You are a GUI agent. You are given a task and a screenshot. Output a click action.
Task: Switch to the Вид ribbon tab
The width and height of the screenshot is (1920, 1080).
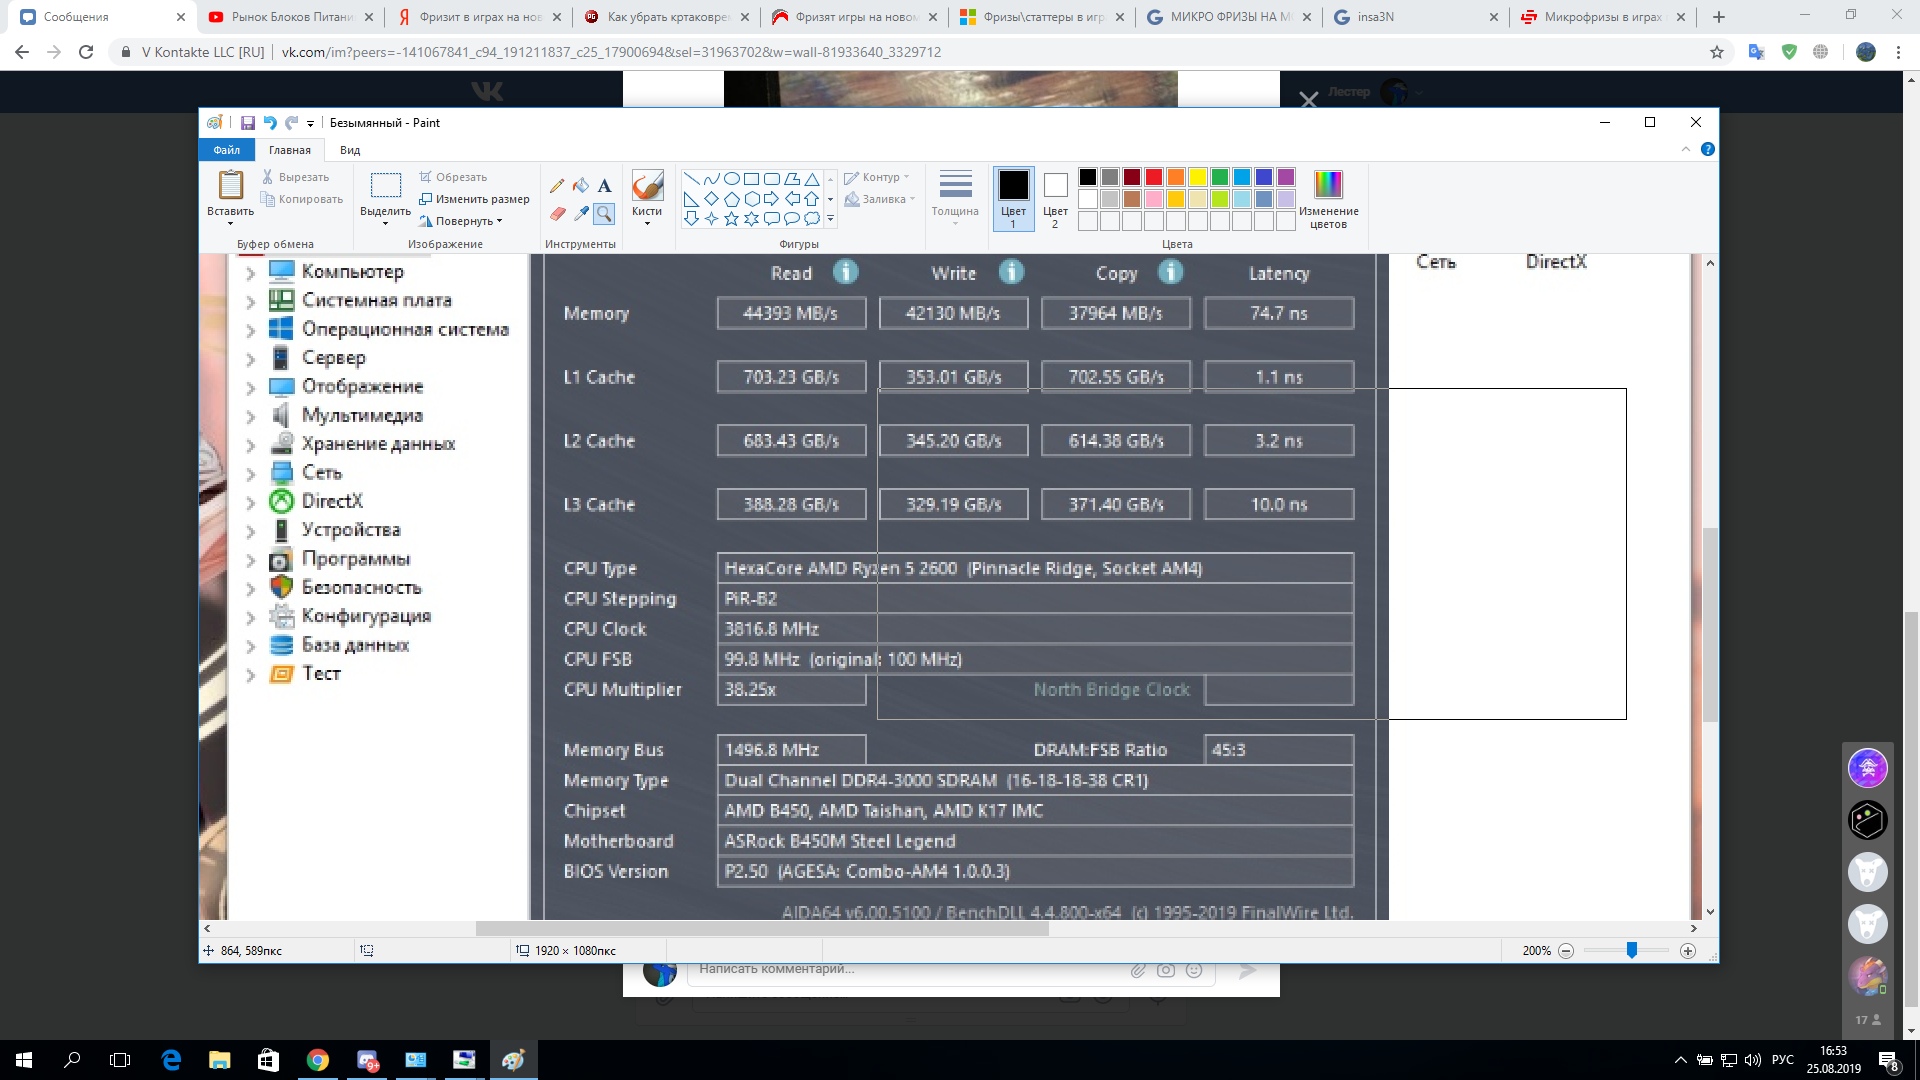[349, 150]
